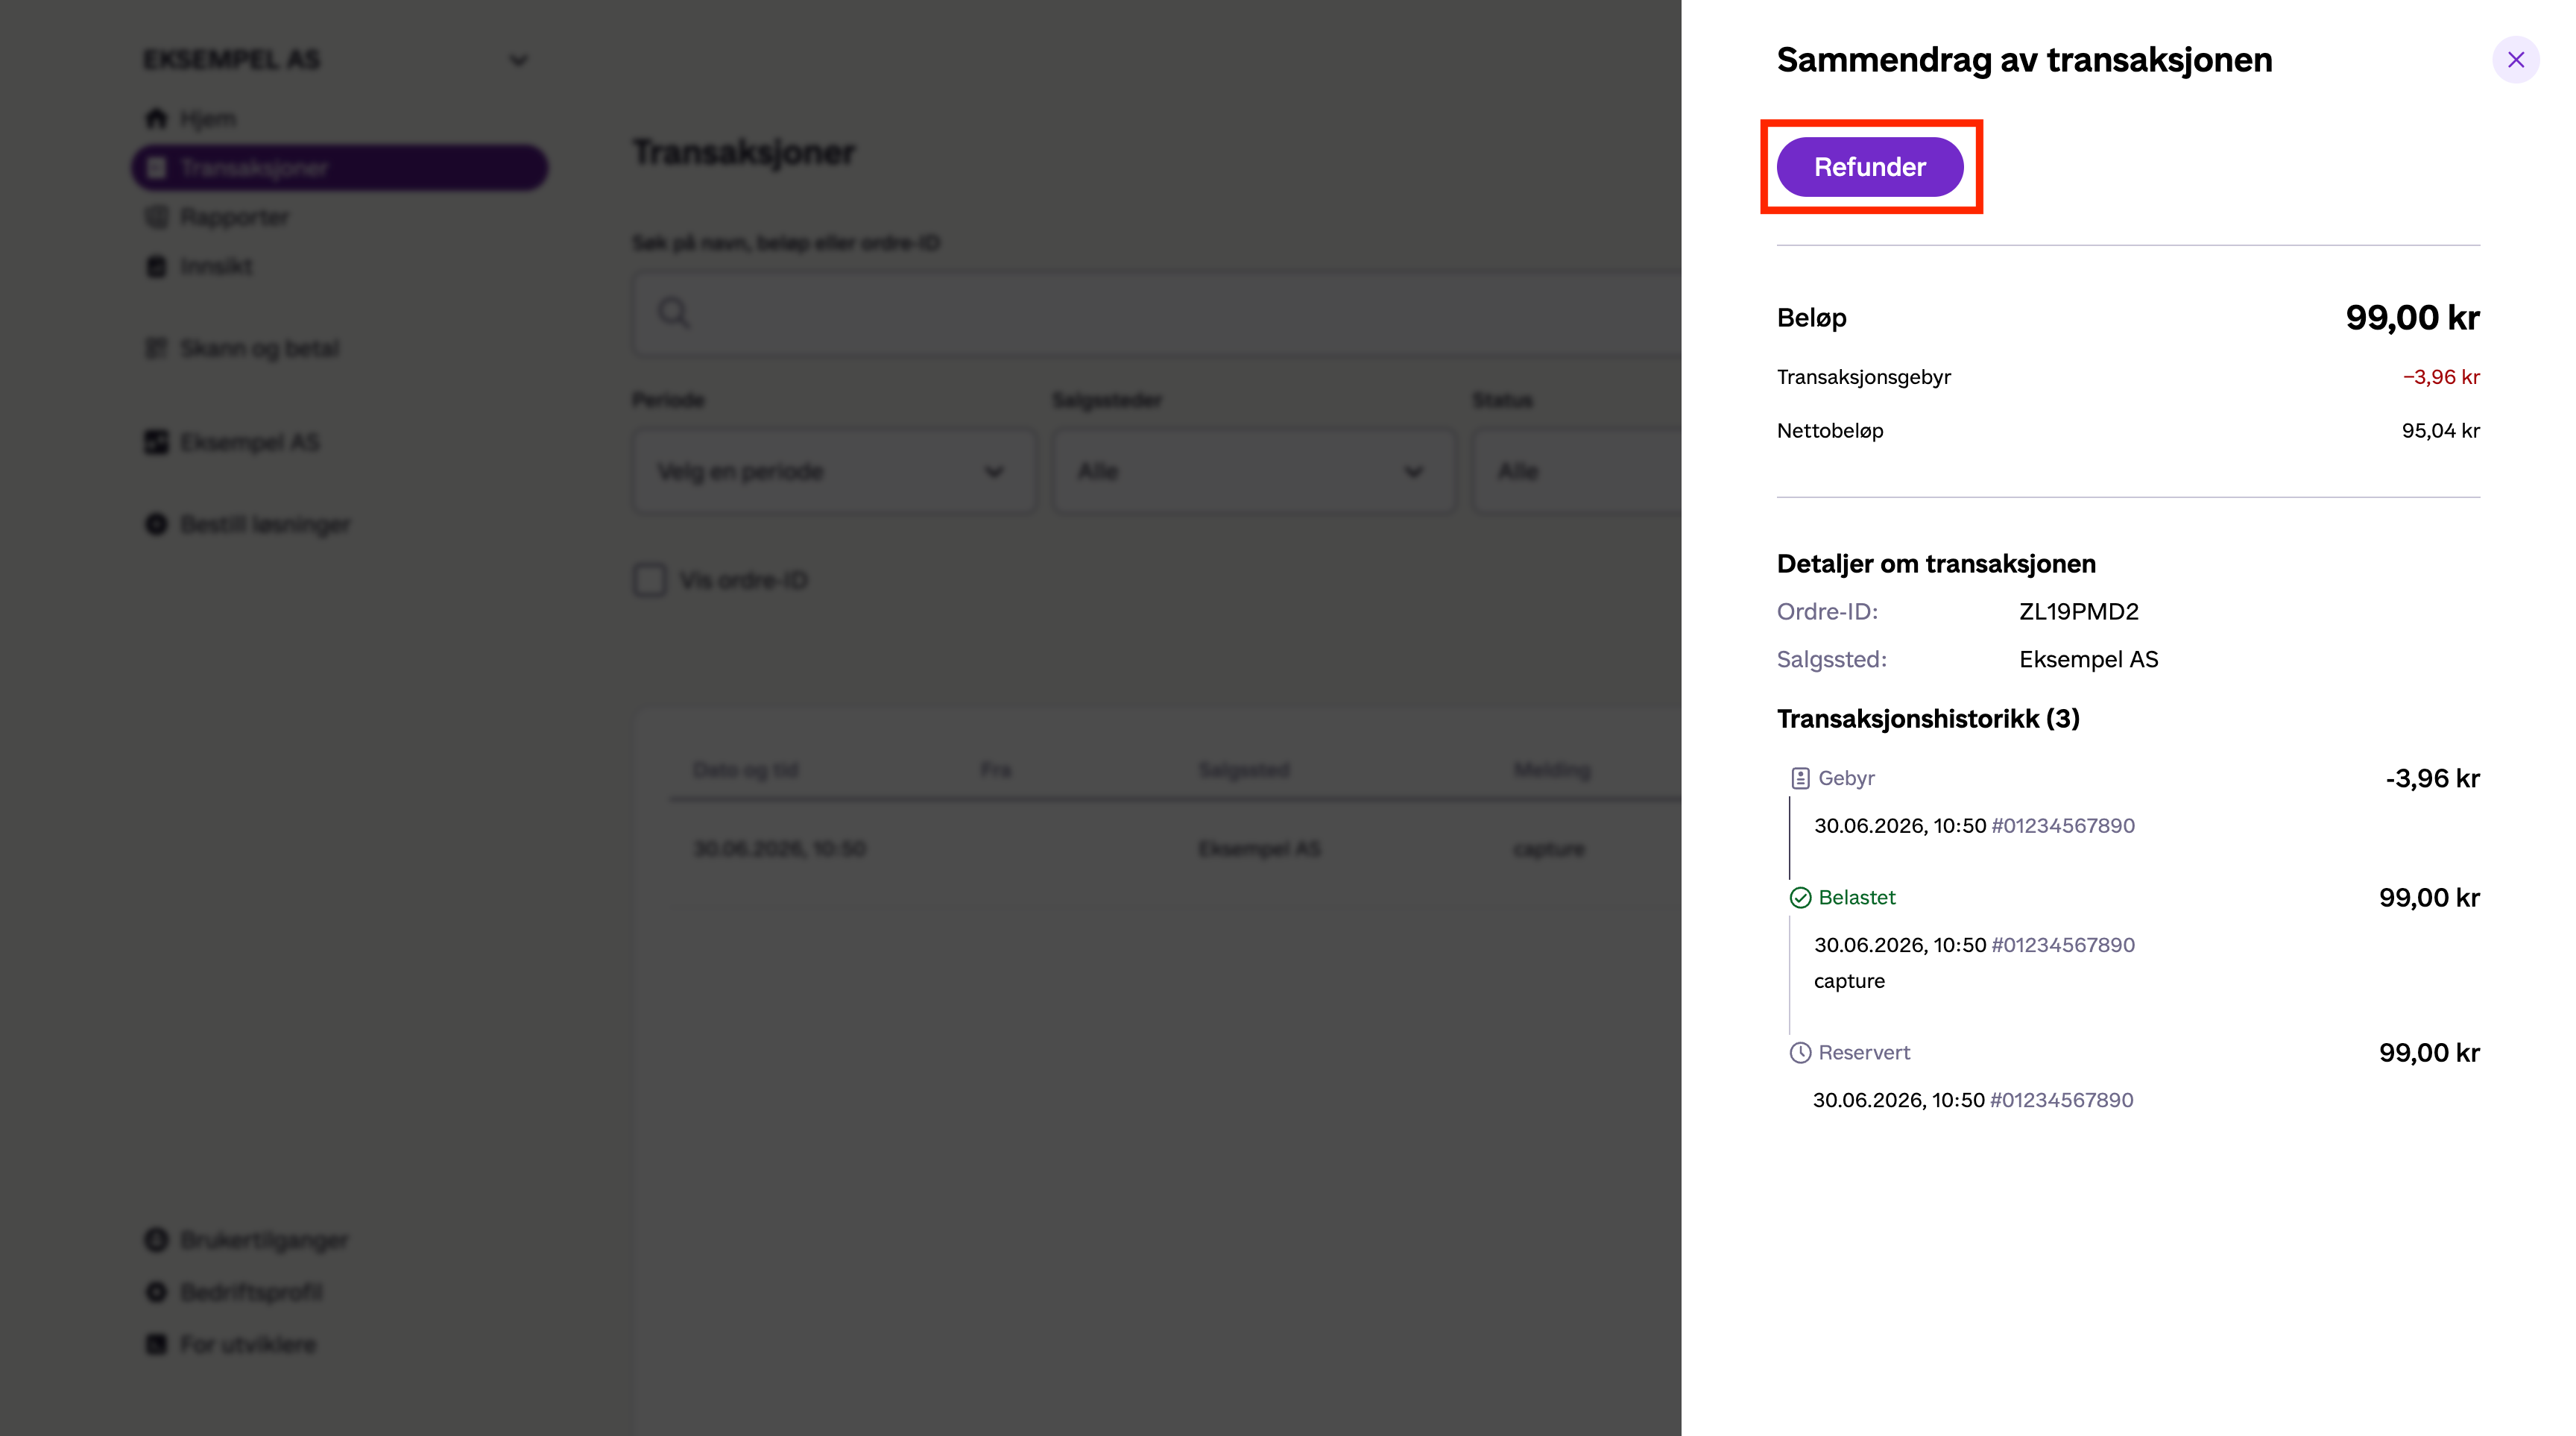Viewport: 2576px width, 1436px height.
Task: Click the Beløp 99,00 kr total
Action: (x=2412, y=318)
